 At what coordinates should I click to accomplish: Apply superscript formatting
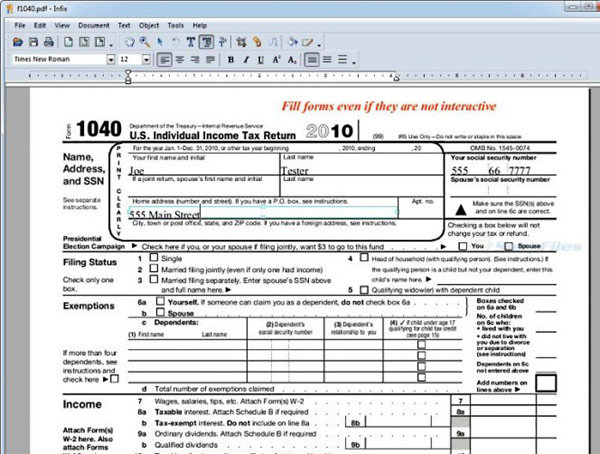tap(276, 60)
